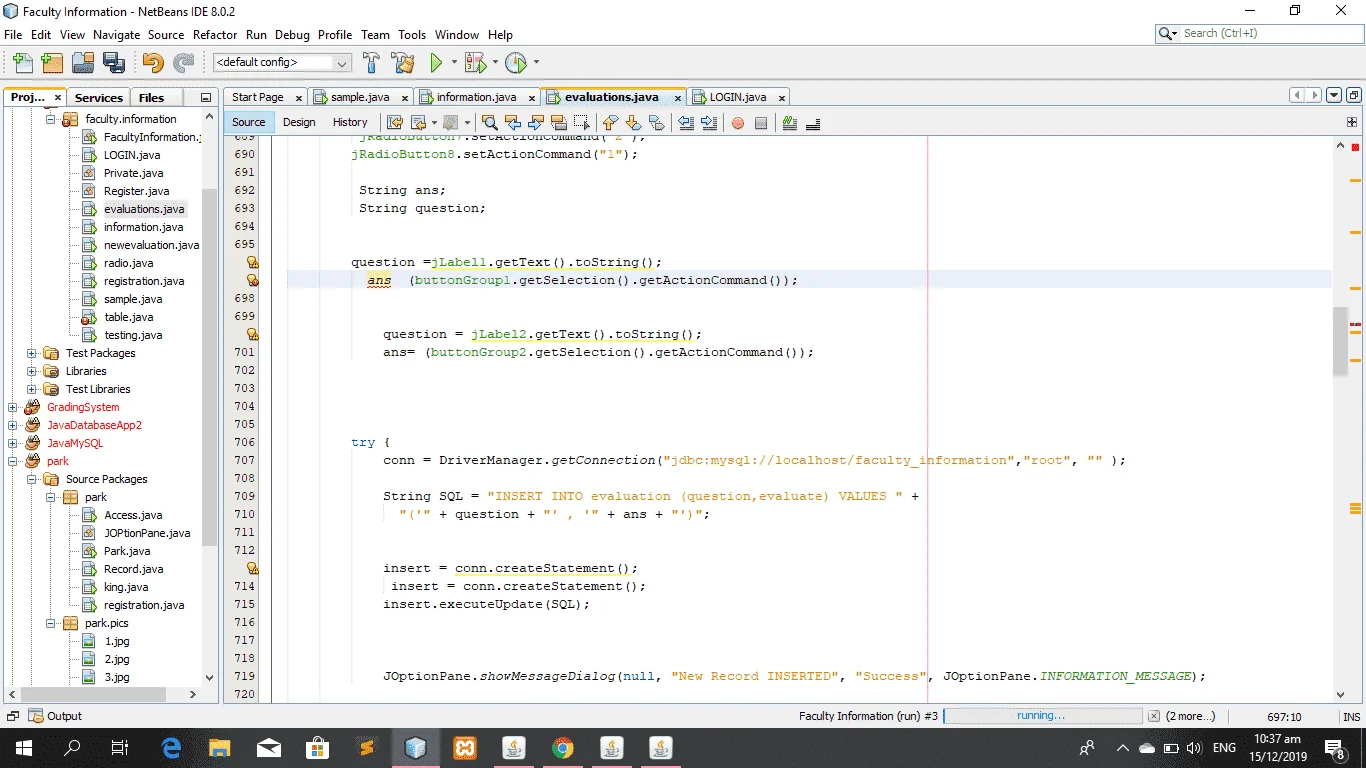Select evaluations.java in project tree
This screenshot has height=768, width=1366.
click(144, 209)
